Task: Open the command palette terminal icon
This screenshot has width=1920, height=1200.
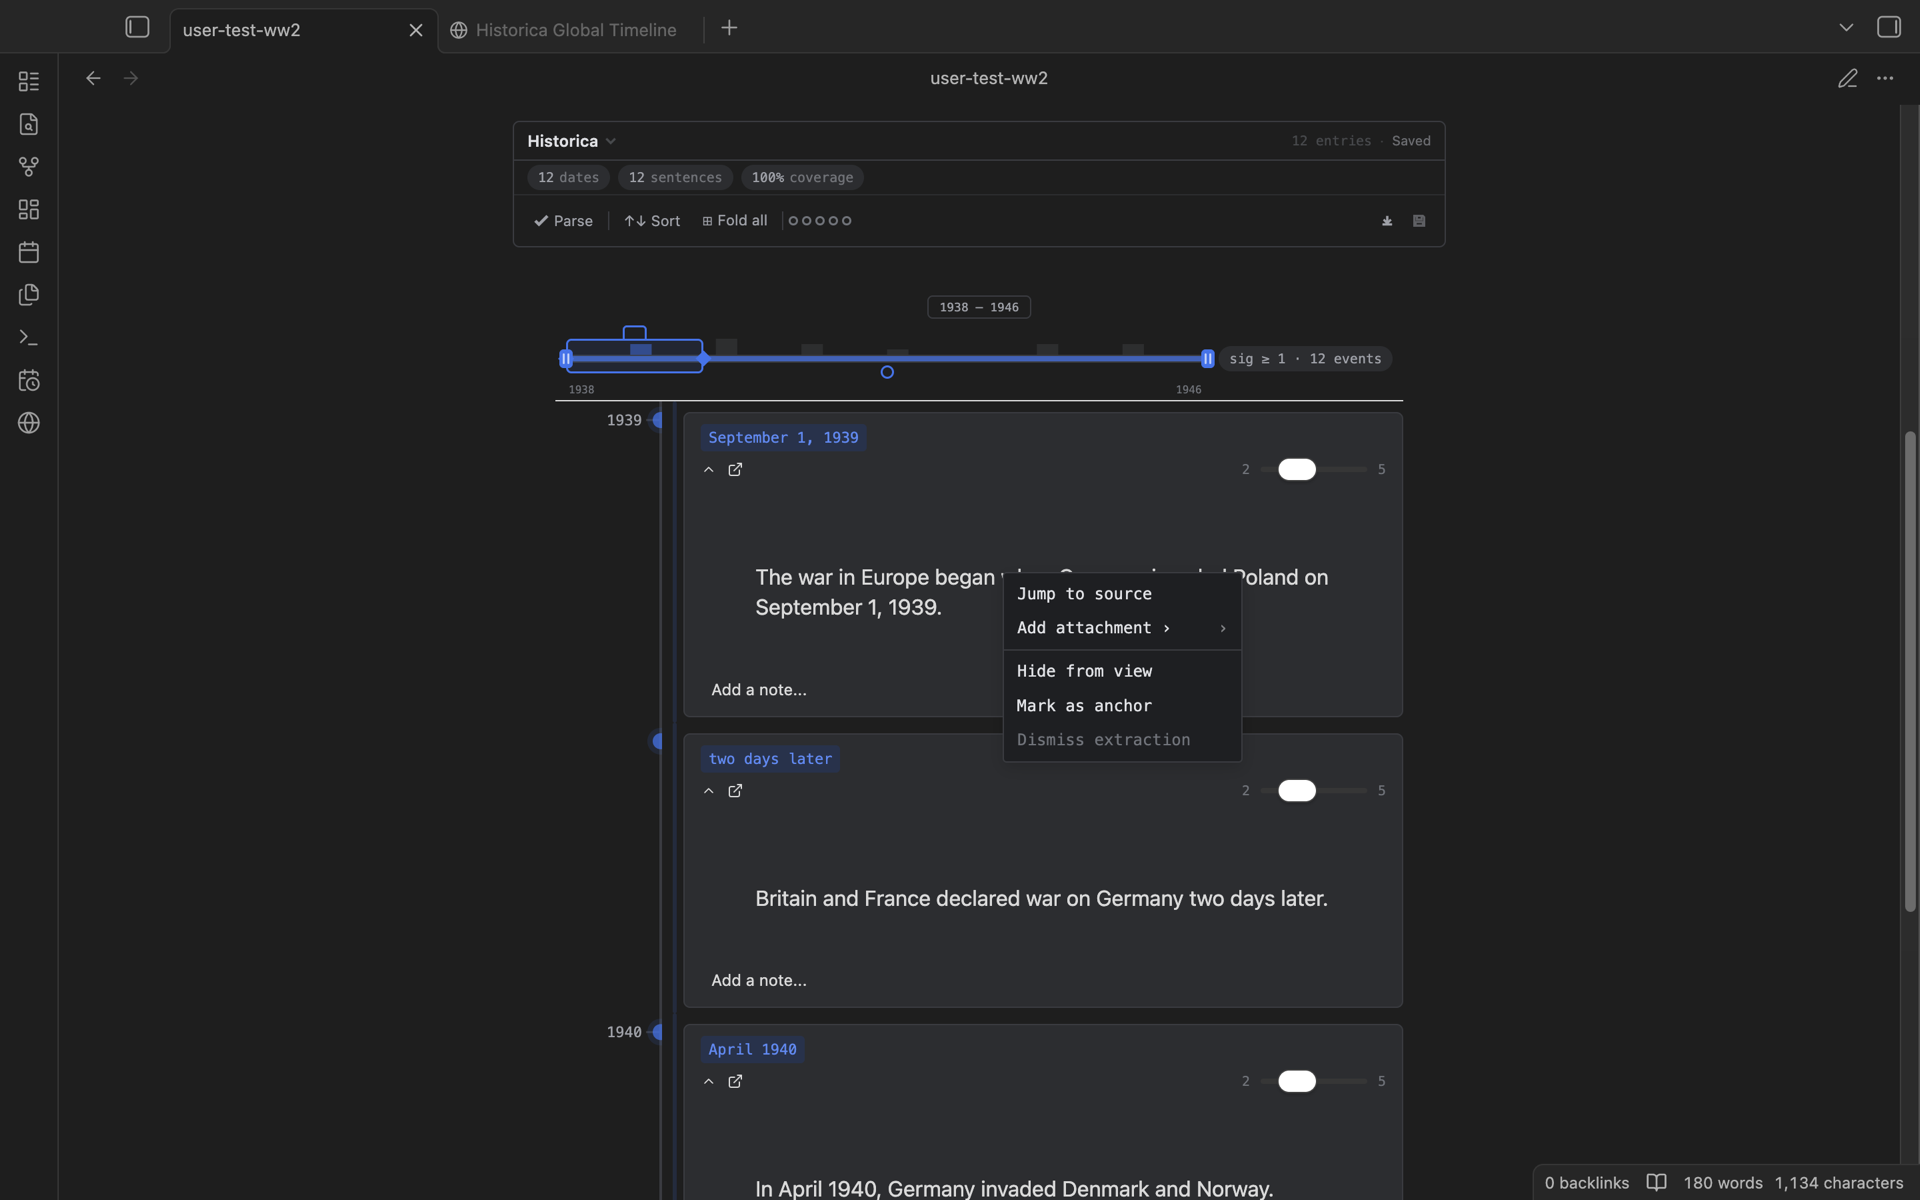Action: [x=29, y=338]
